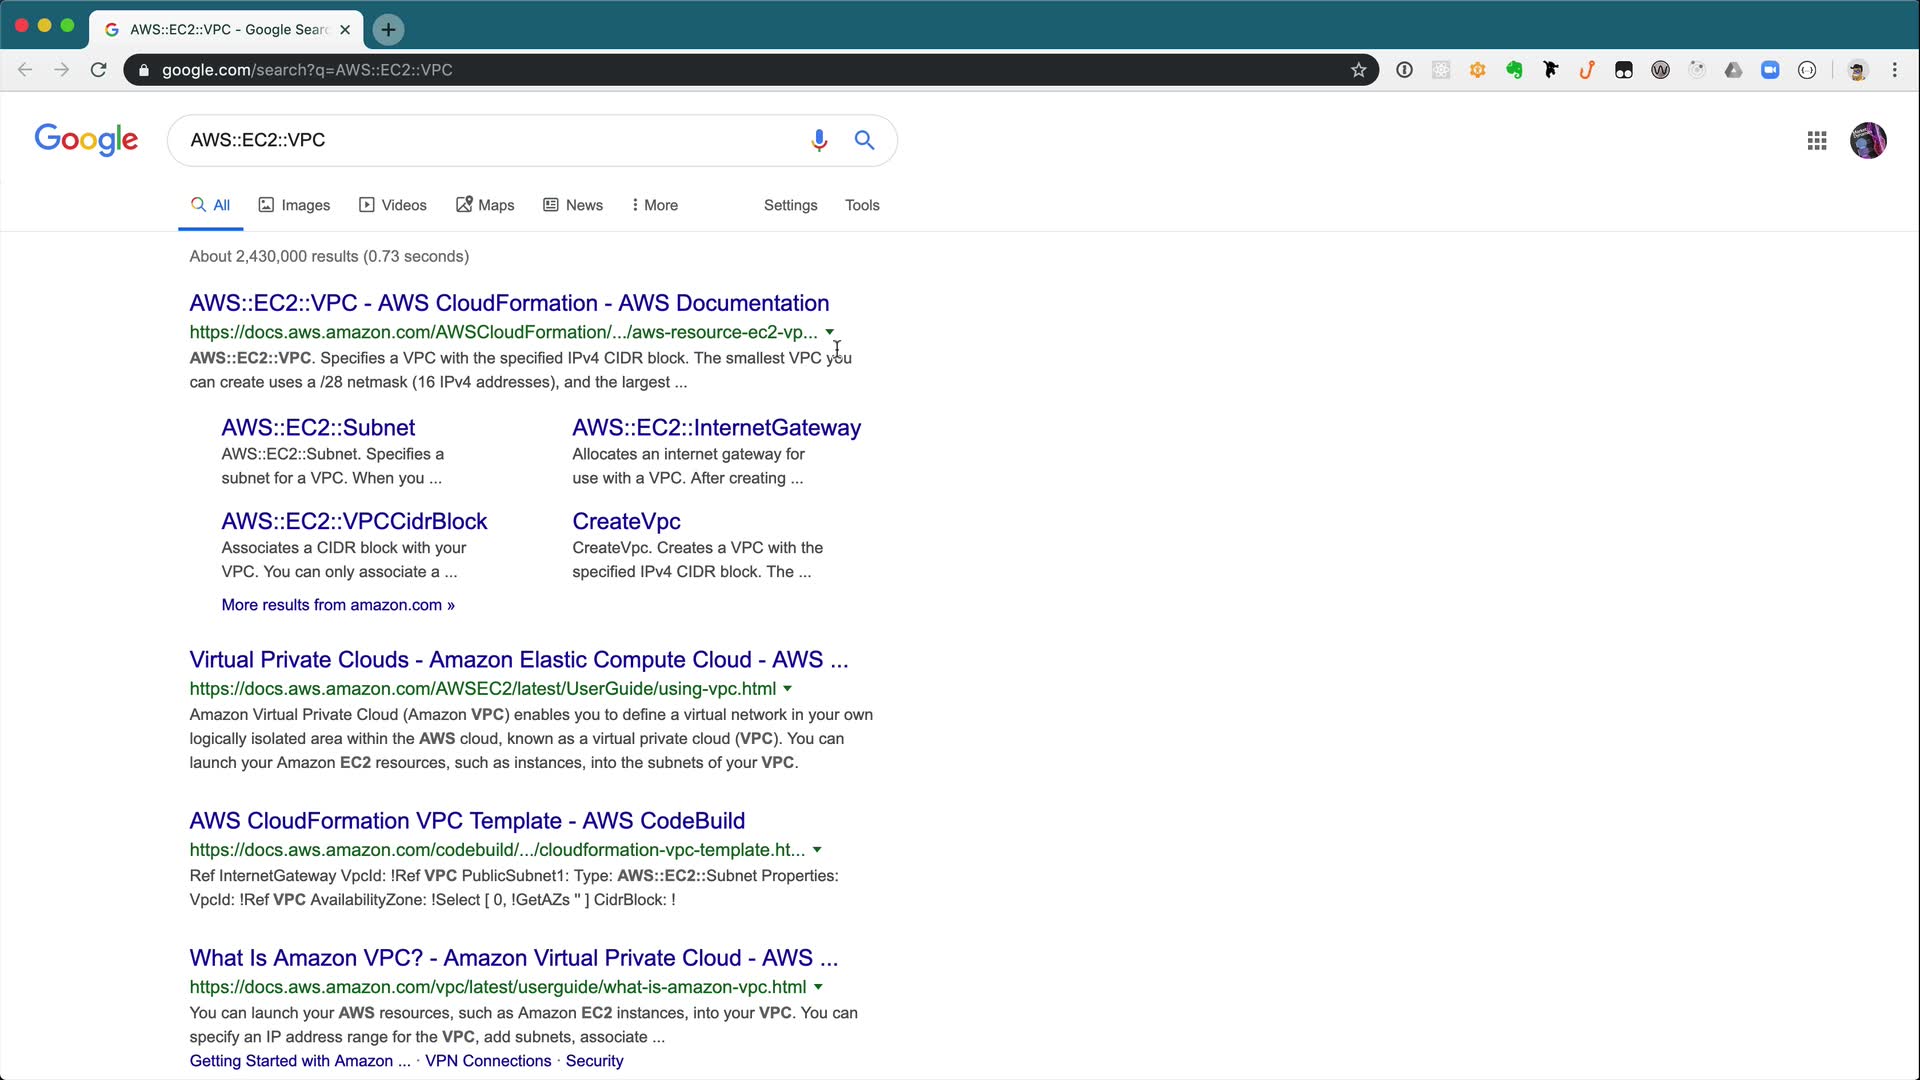Open a new browser tab
This screenshot has width=1920, height=1080.
pos(388,29)
